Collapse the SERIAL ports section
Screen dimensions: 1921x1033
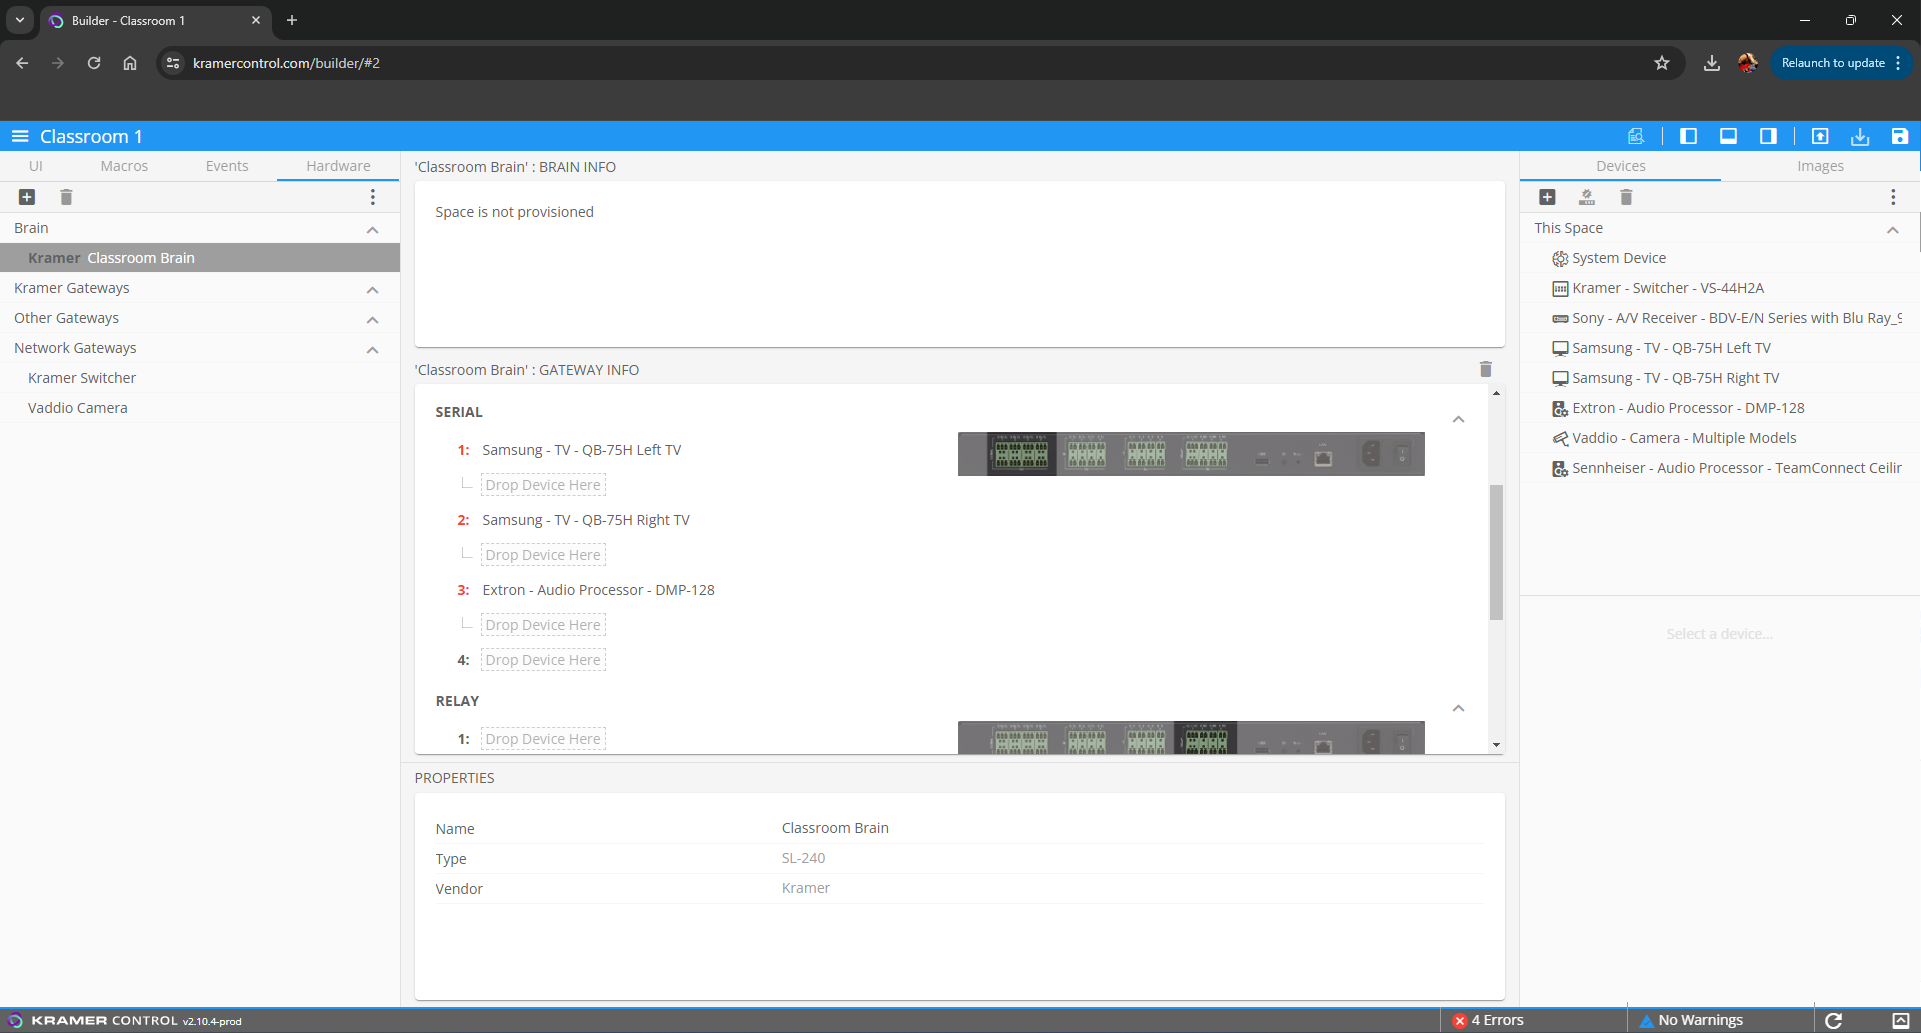1459,419
